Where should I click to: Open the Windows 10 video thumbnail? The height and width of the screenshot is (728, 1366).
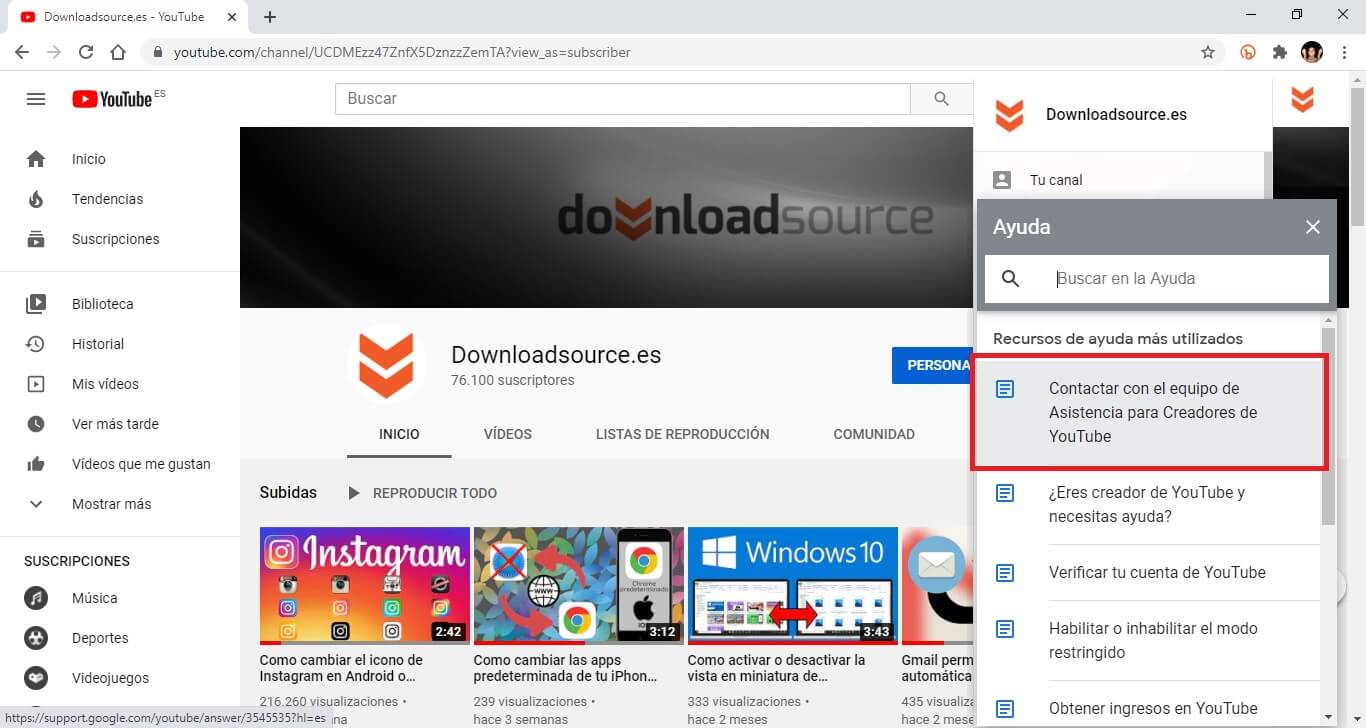coord(792,585)
